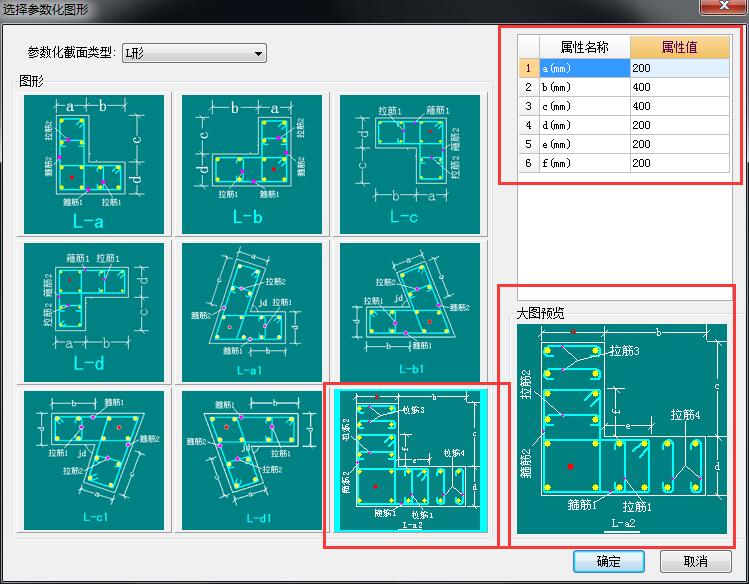The height and width of the screenshot is (584, 749).
Task: Select the e(mm) property name cell
Action: click(585, 144)
